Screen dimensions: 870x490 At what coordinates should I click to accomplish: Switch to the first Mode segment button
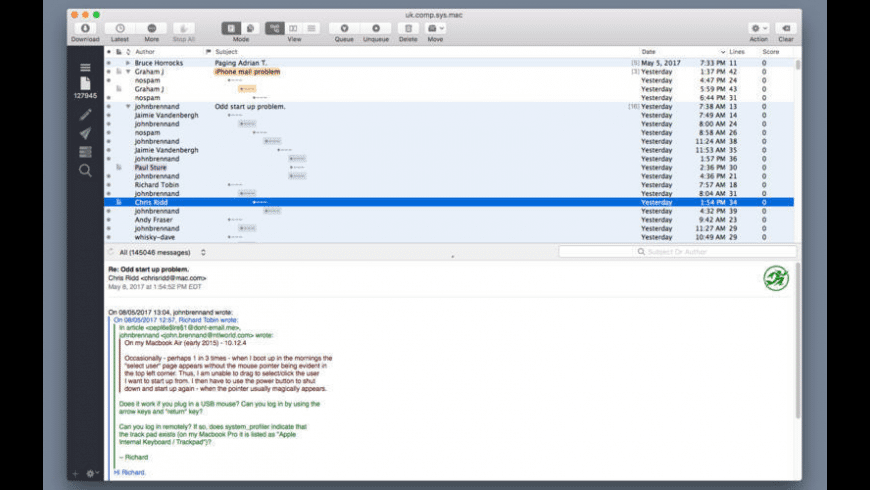[231, 29]
